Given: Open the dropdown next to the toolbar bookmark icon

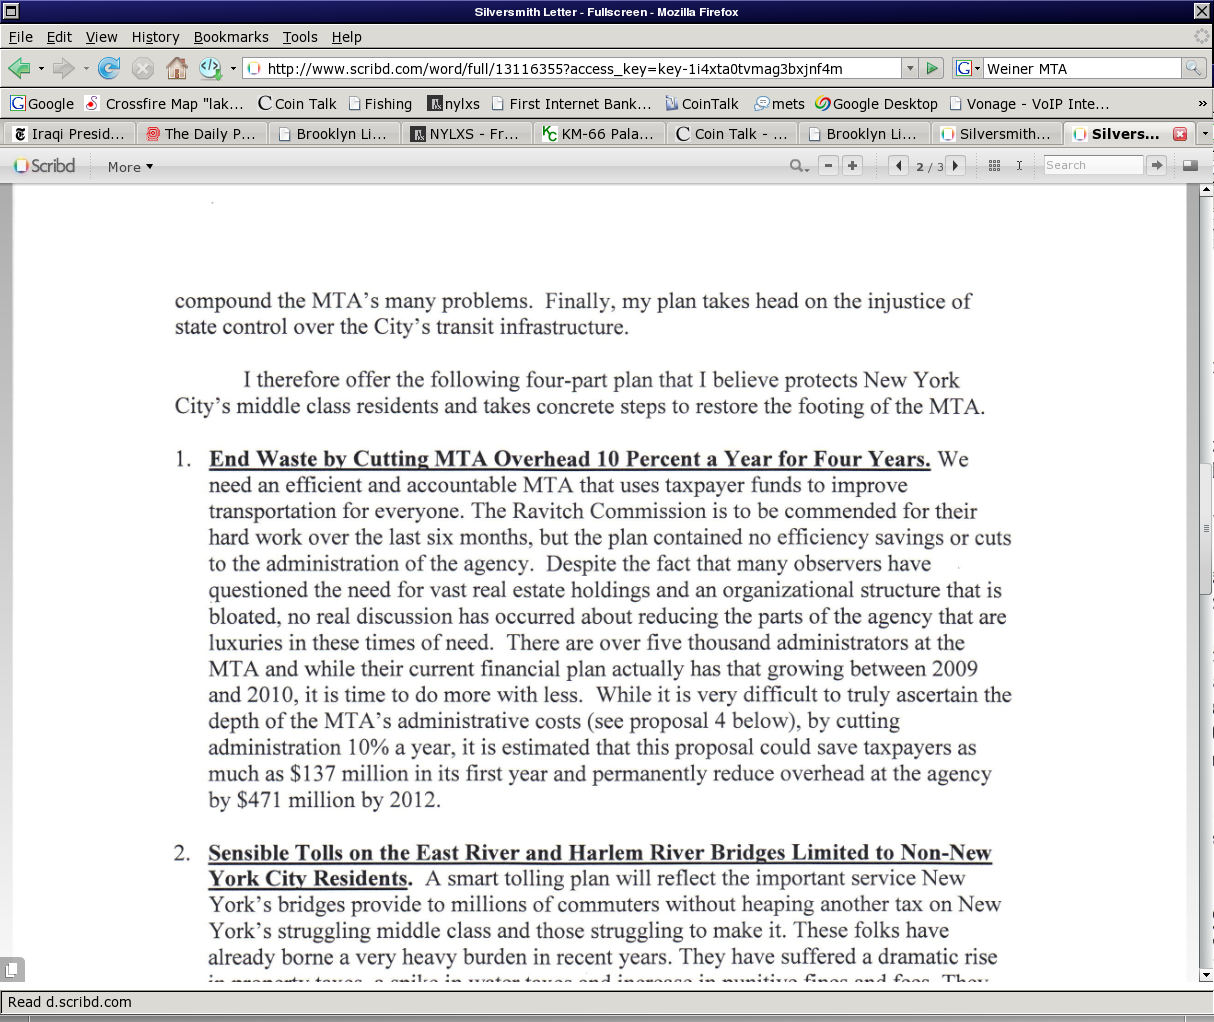Looking at the screenshot, I should coord(233,69).
